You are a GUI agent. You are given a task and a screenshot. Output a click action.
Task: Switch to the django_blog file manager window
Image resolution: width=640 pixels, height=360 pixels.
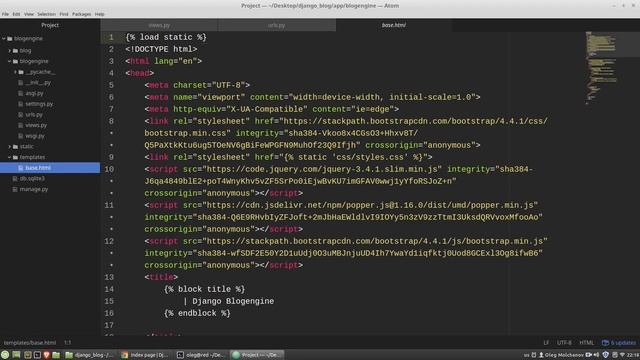[x=90, y=355]
